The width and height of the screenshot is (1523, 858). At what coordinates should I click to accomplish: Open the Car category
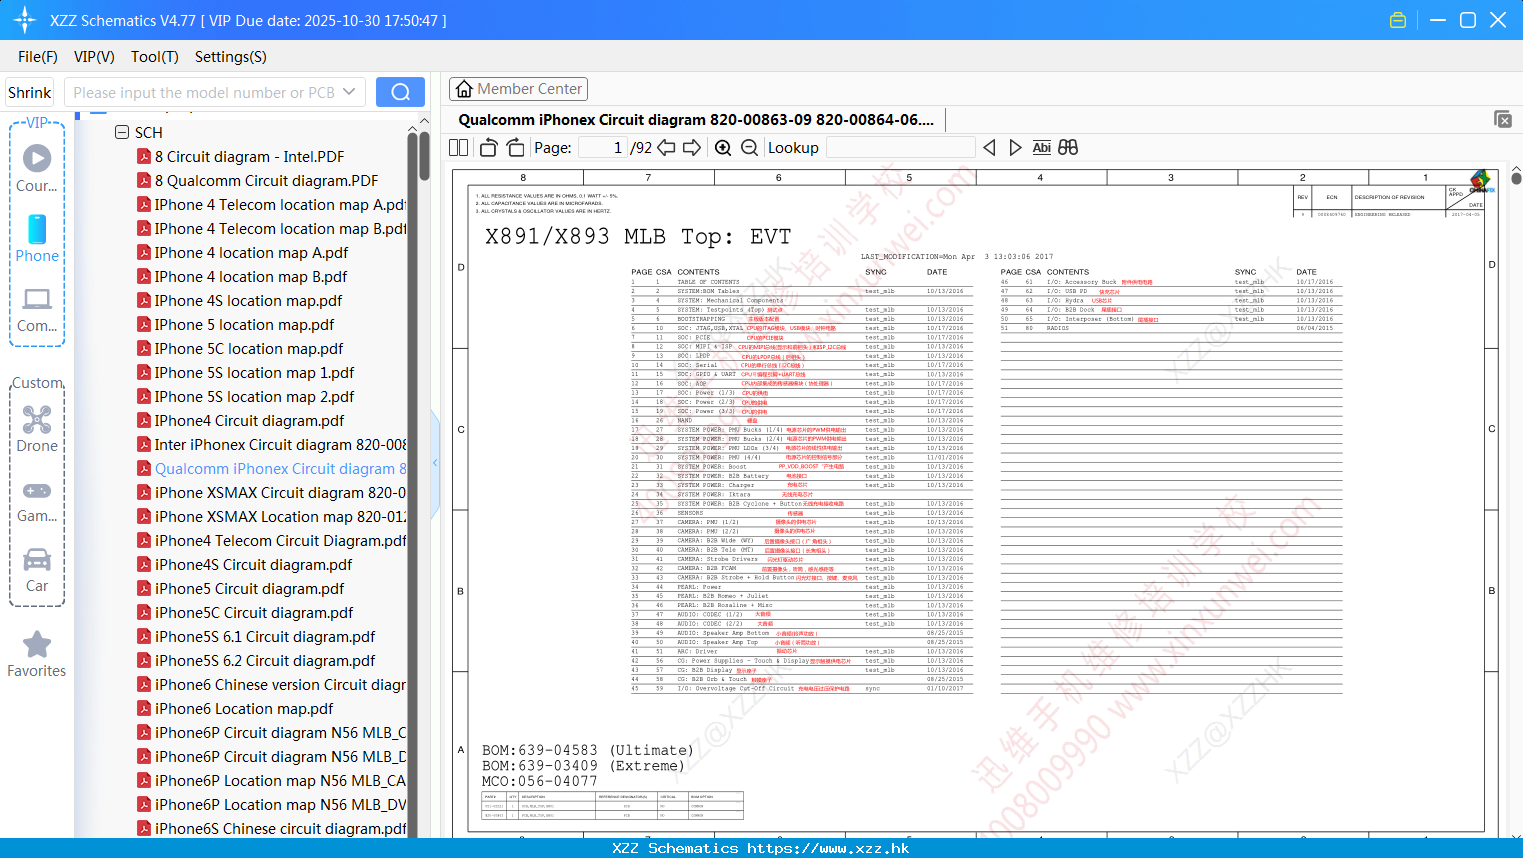click(x=37, y=570)
